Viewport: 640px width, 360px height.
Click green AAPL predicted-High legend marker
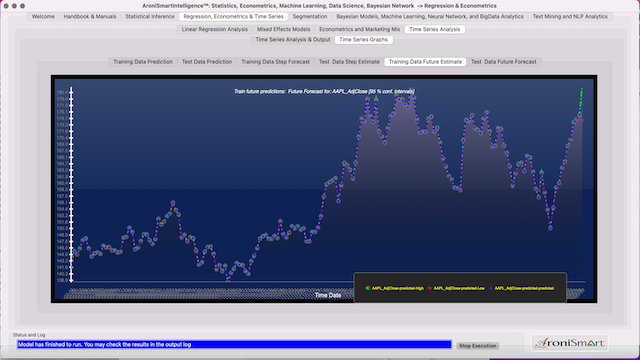click(x=368, y=288)
